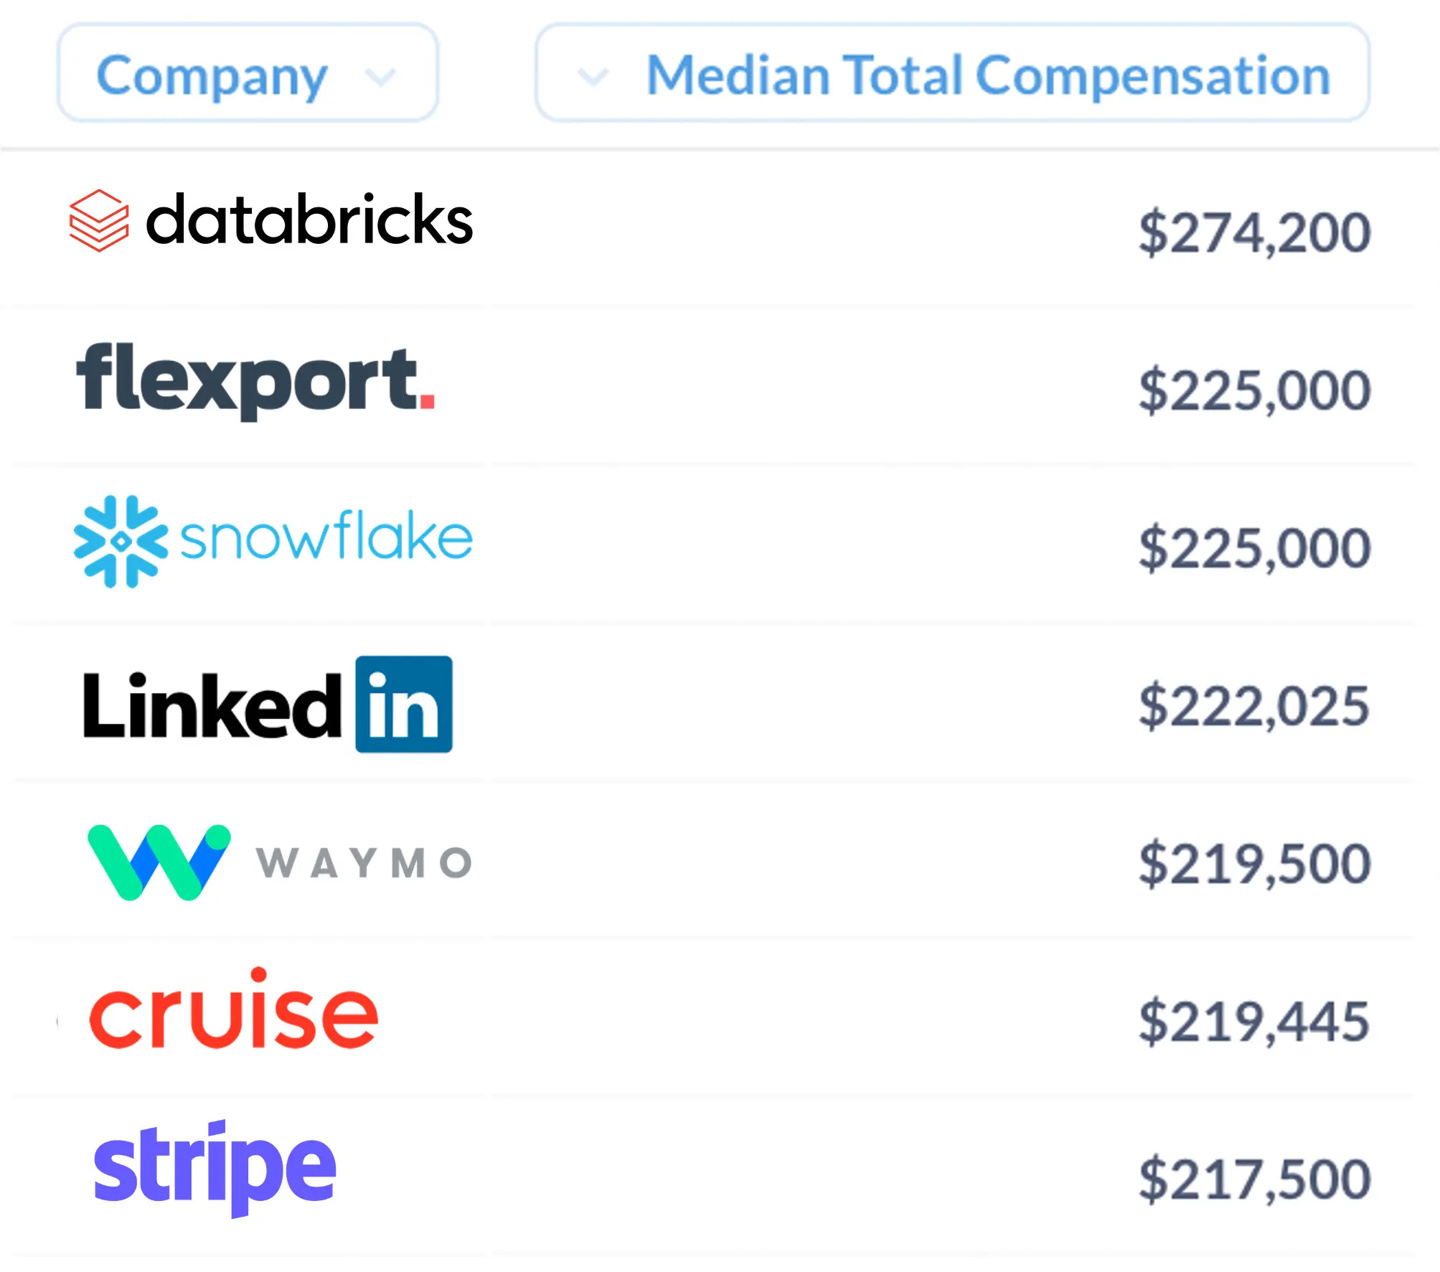Select Flexport compensation value $225,000
Screen dimensions: 1440x1272
point(1254,390)
